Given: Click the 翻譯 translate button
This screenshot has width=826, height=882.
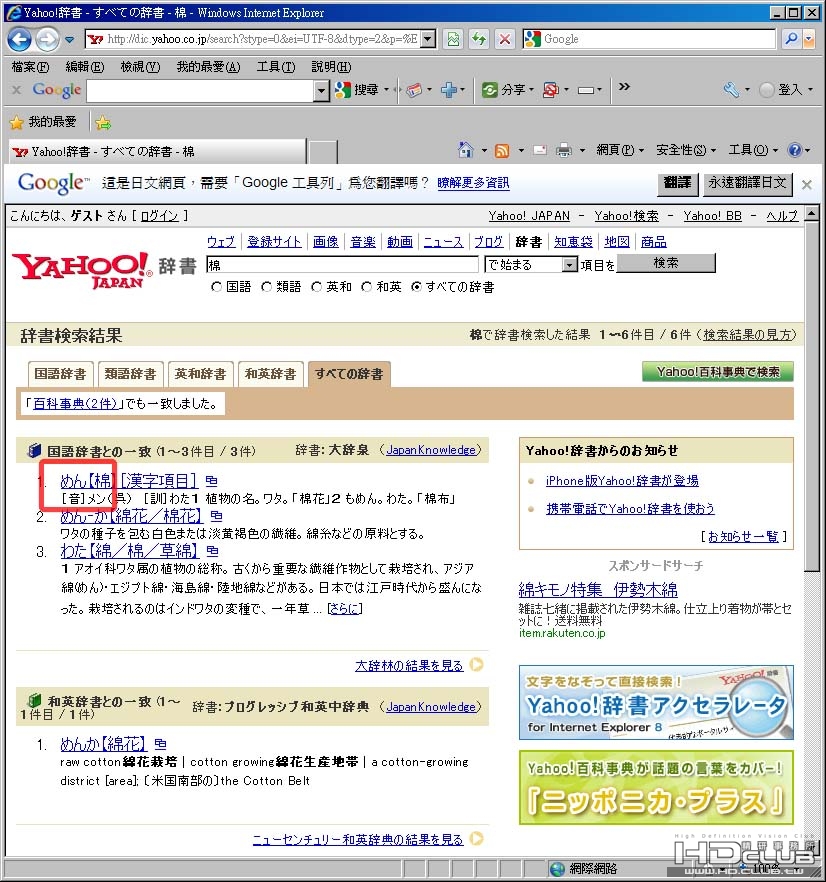Looking at the screenshot, I should (677, 183).
